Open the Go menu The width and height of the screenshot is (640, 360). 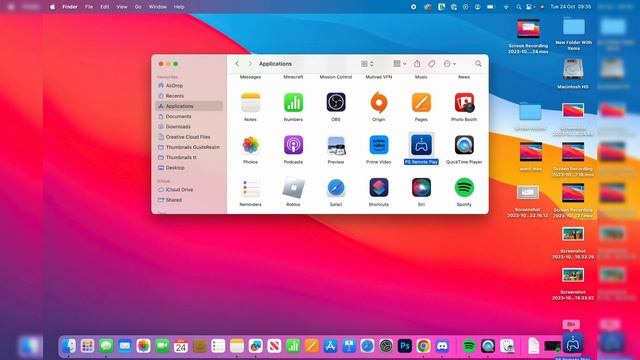(138, 7)
